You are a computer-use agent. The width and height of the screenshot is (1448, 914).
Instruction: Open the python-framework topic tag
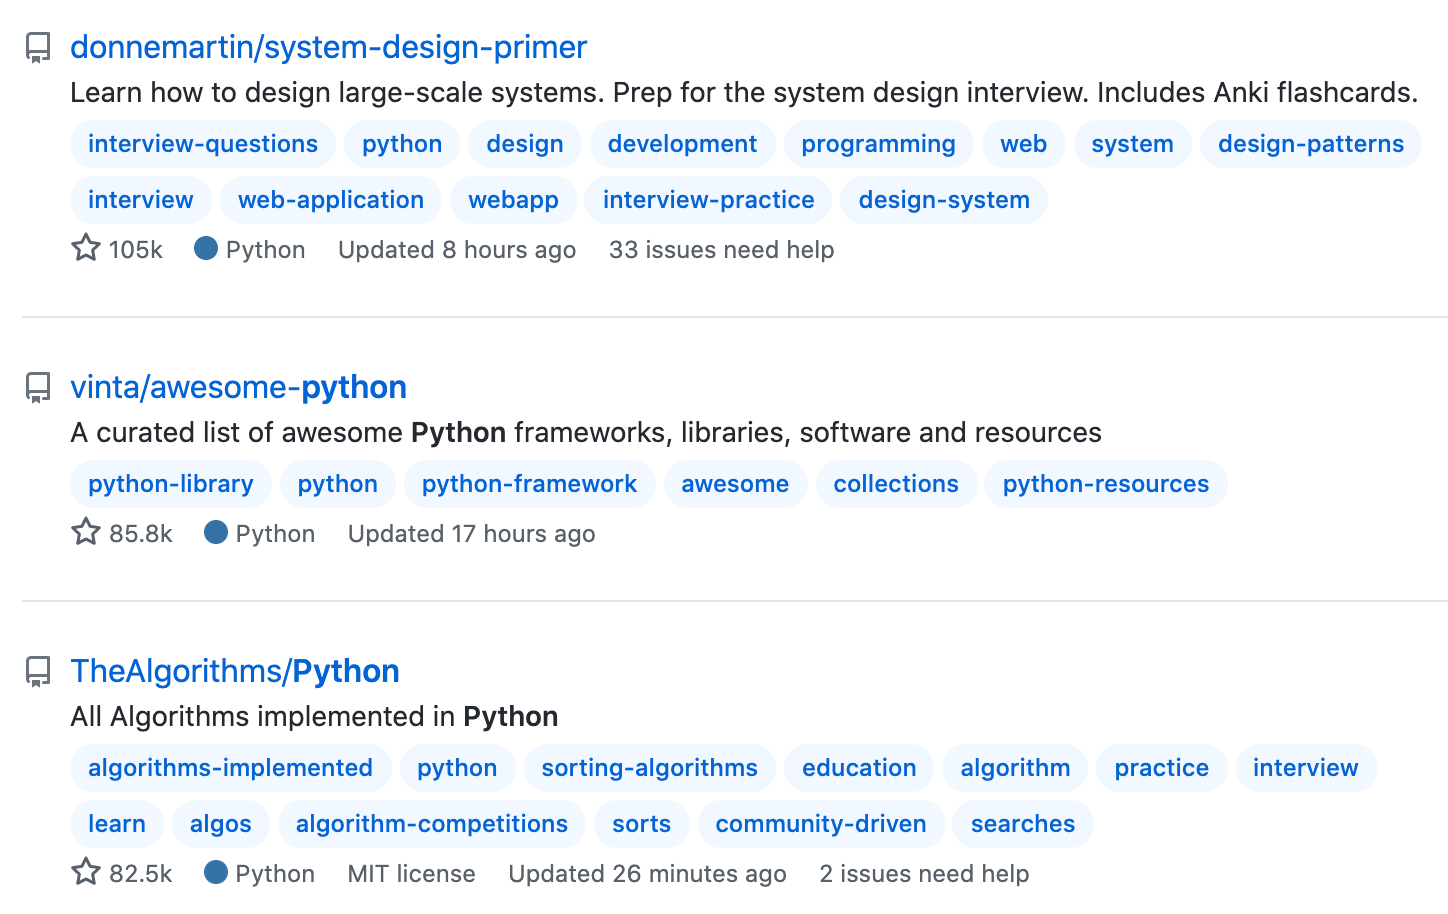tap(529, 484)
